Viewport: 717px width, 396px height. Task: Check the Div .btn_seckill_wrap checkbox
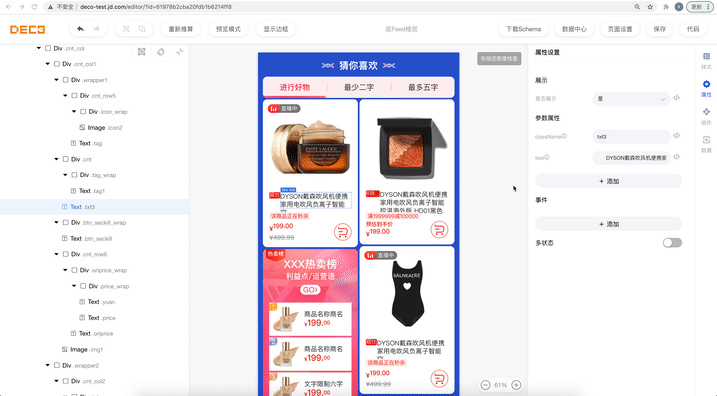pyautogui.click(x=65, y=222)
